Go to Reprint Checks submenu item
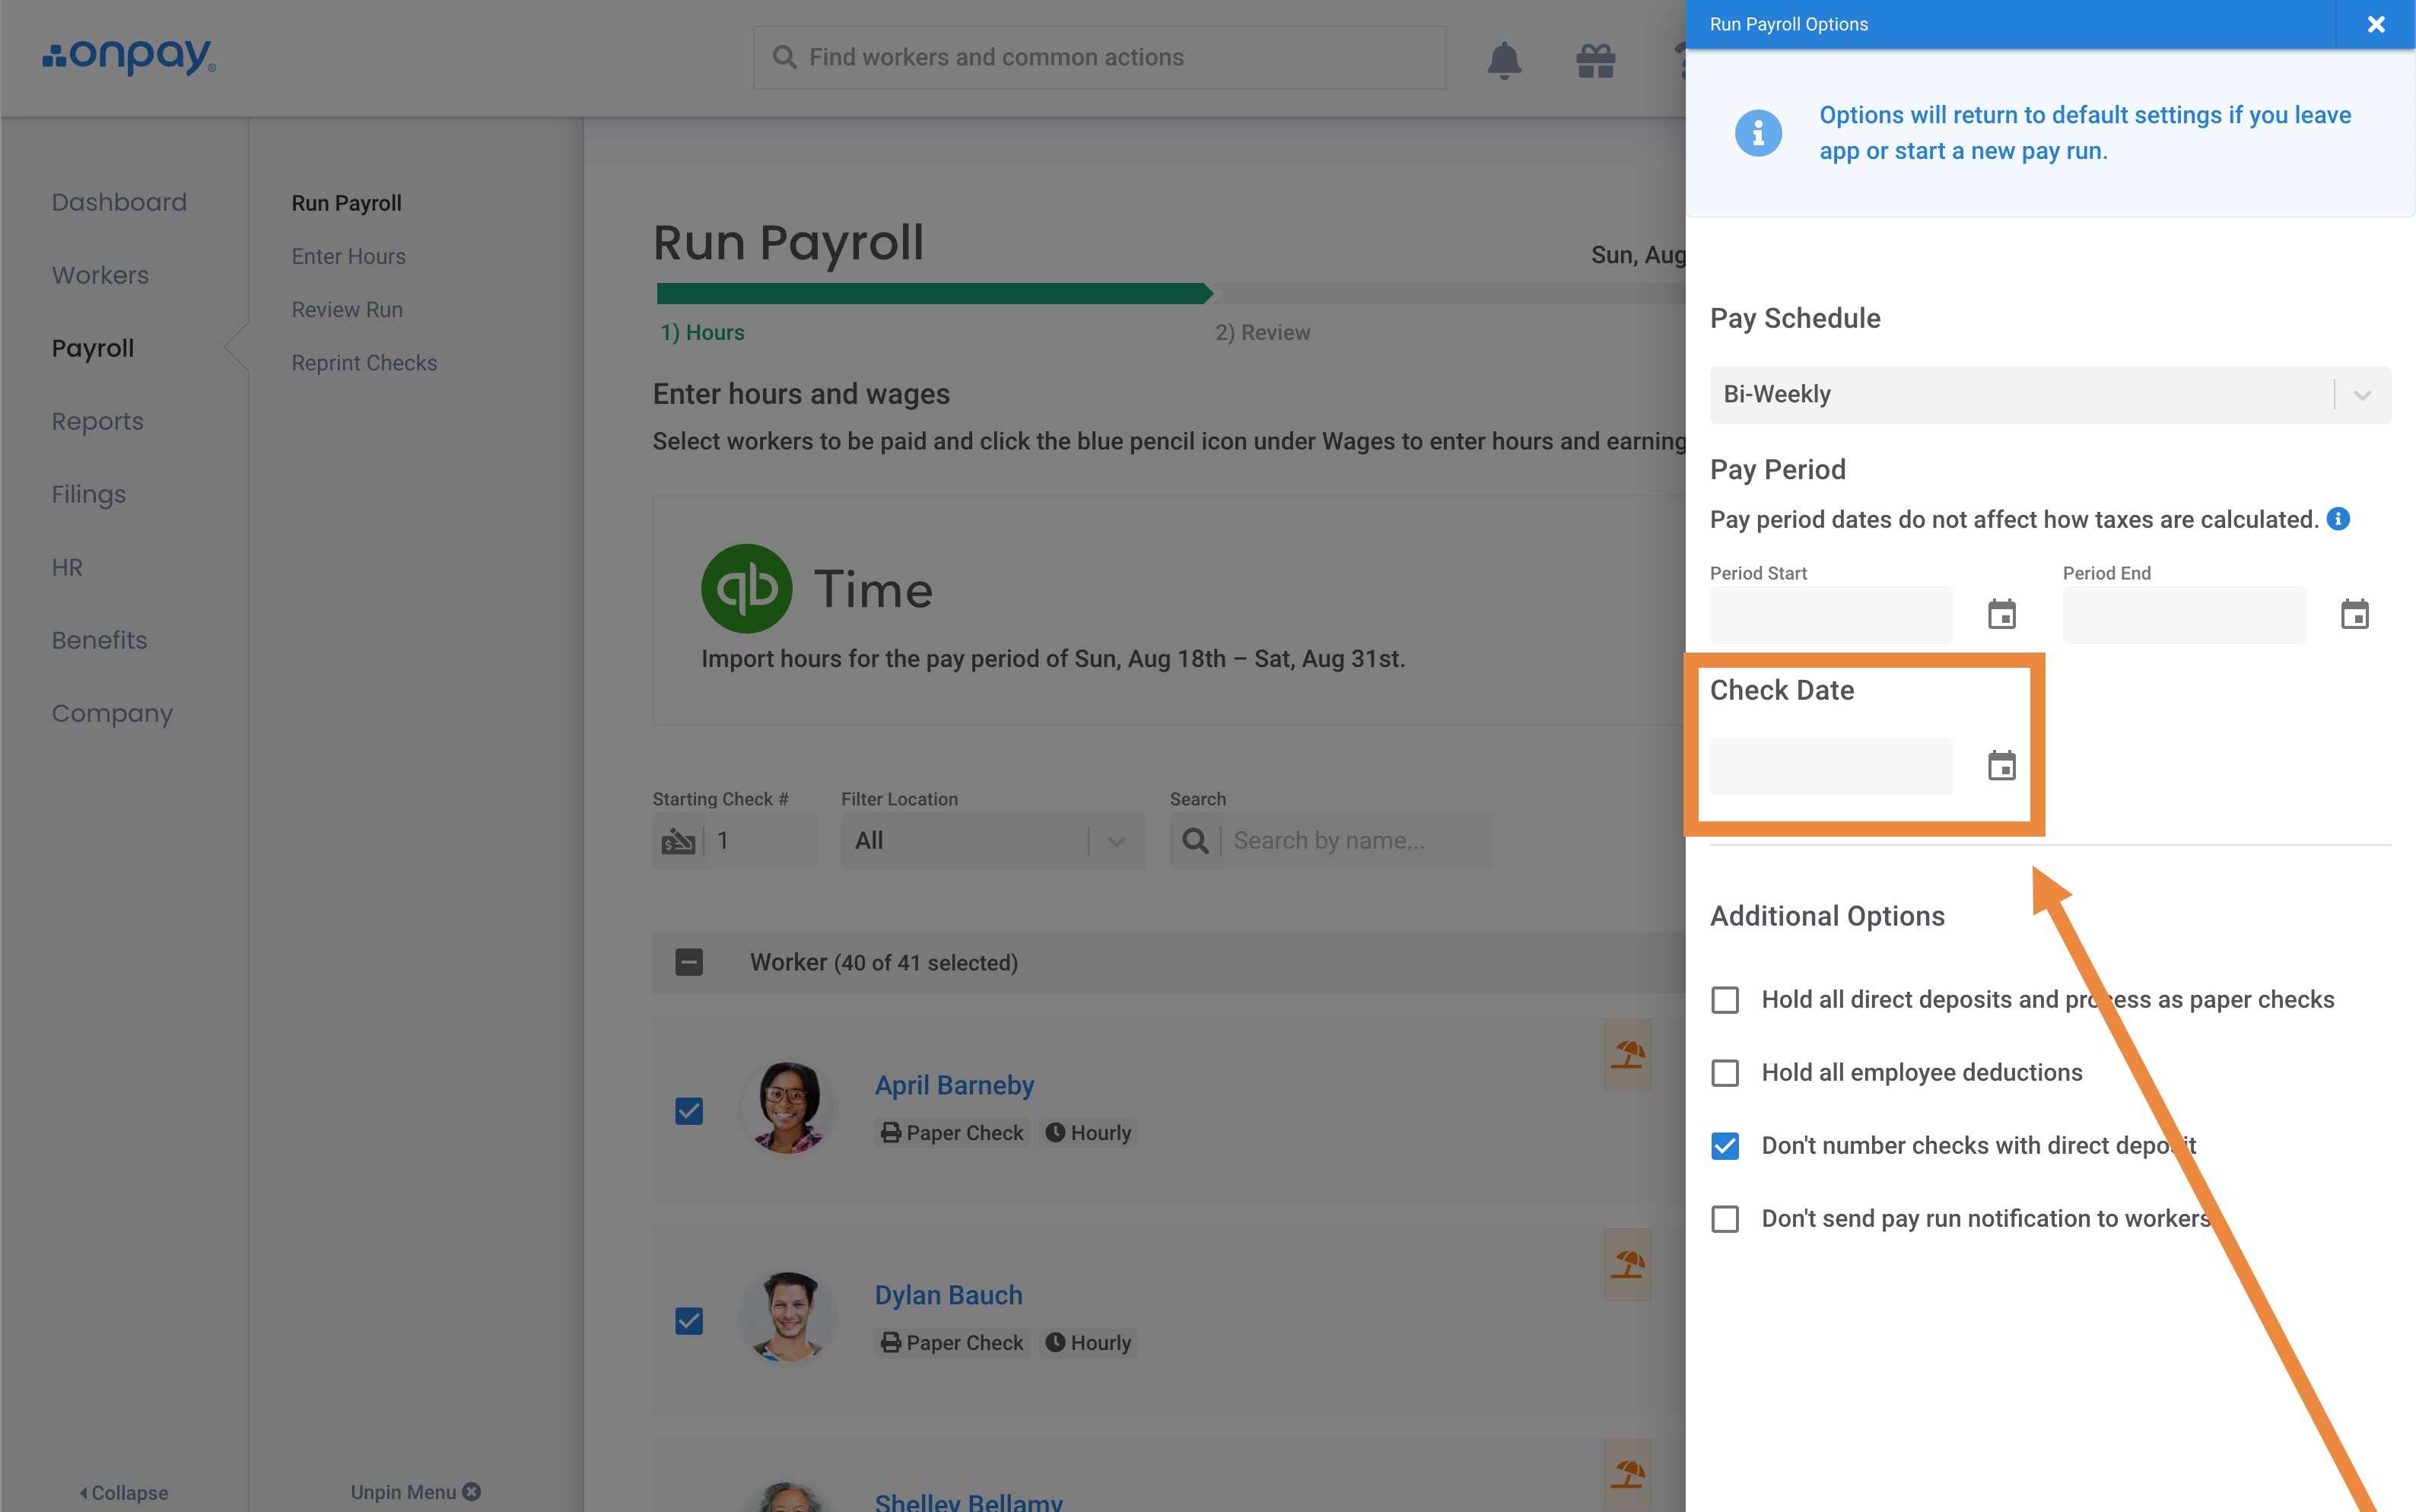The height and width of the screenshot is (1512, 2416). [364, 363]
